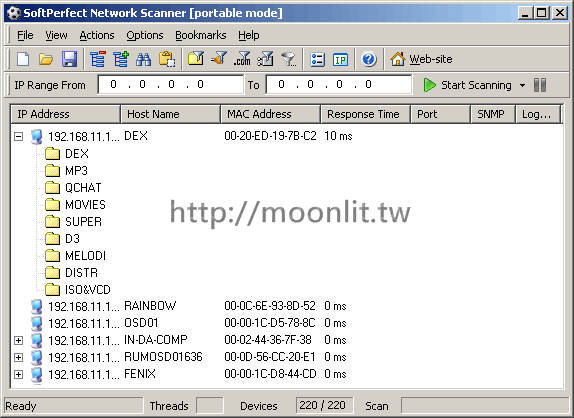Click the Log... column header
Screen dimensions: 574x418
point(538,114)
